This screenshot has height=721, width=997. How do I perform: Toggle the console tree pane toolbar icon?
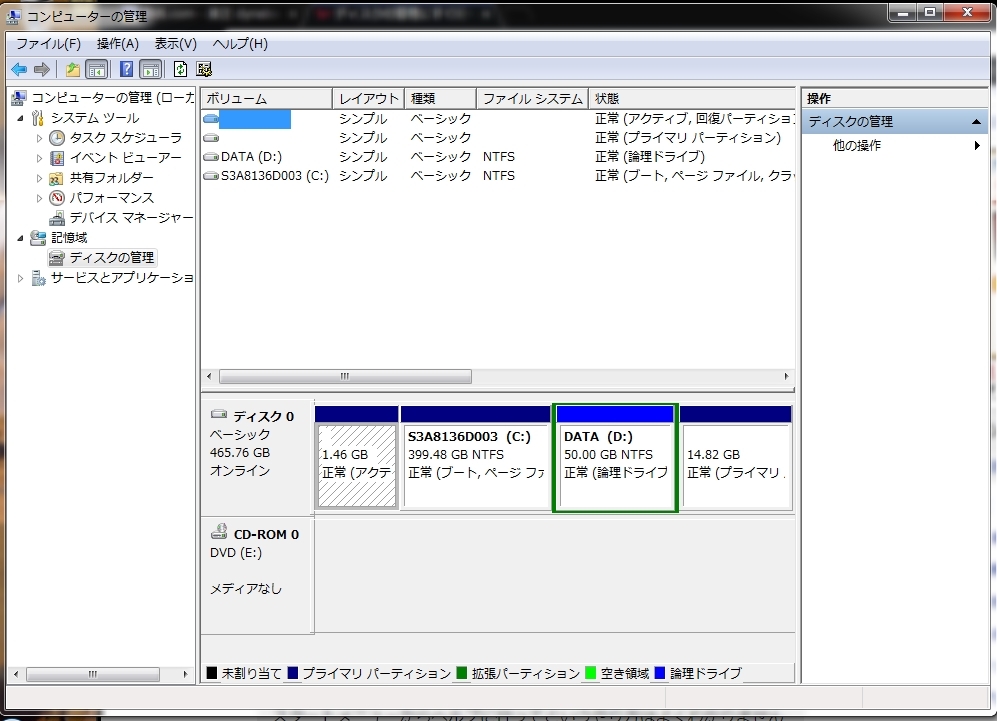coord(97,69)
